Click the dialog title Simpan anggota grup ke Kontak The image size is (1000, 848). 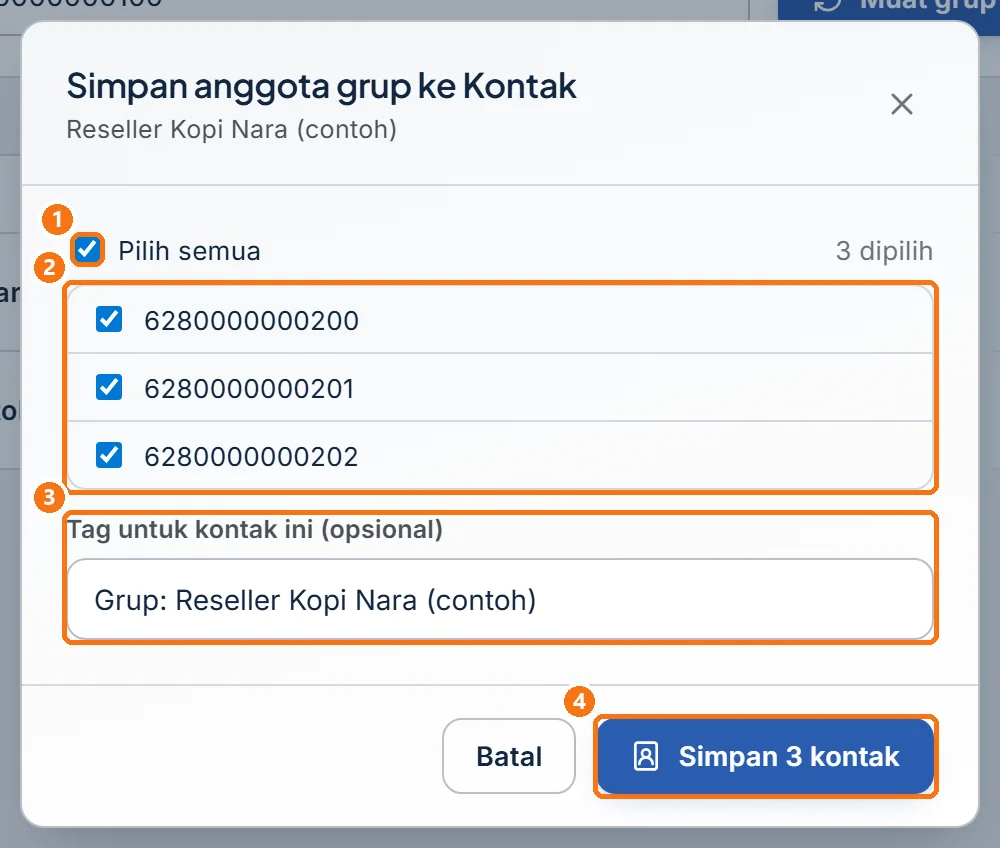coord(321,87)
